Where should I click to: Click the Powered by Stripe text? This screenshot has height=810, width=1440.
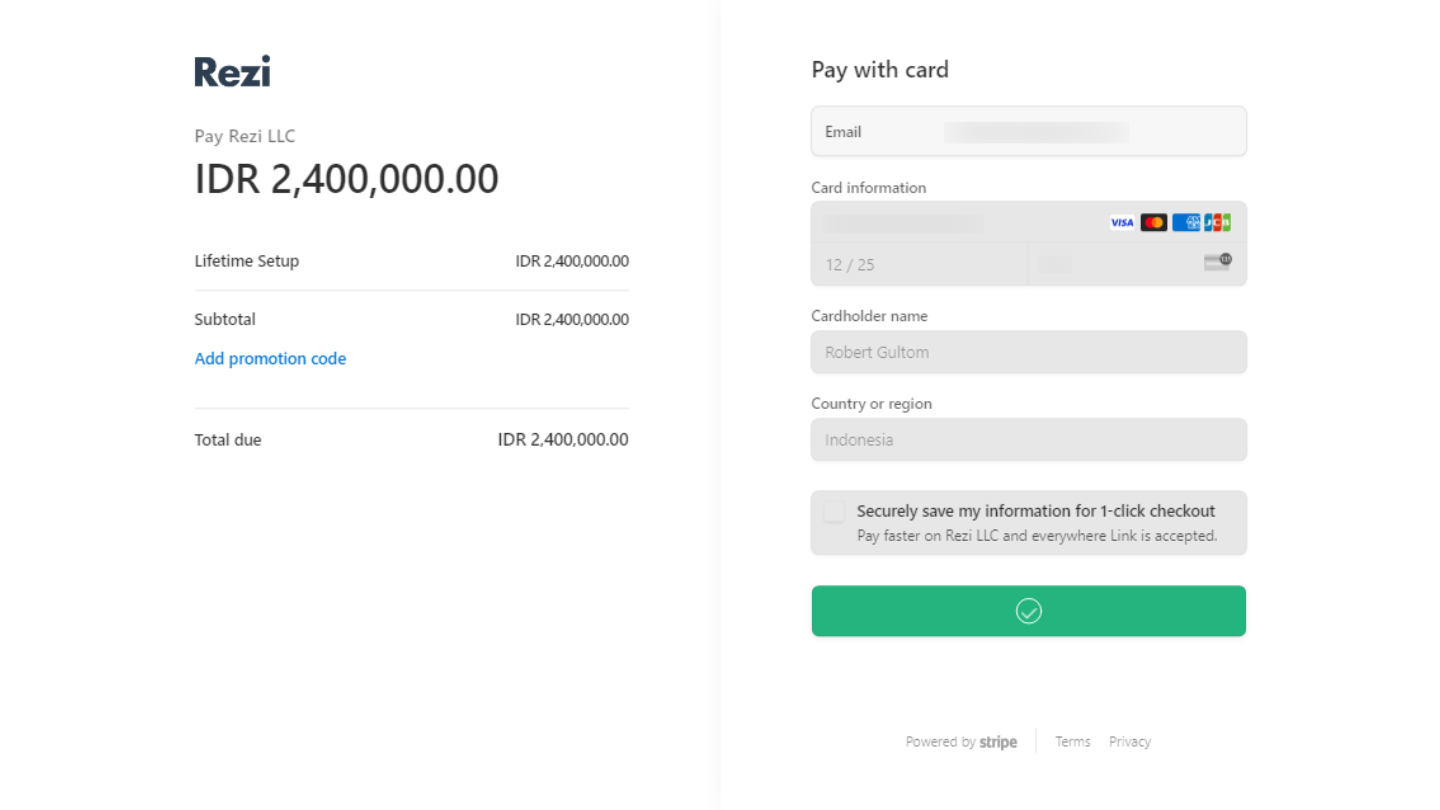pos(940,742)
